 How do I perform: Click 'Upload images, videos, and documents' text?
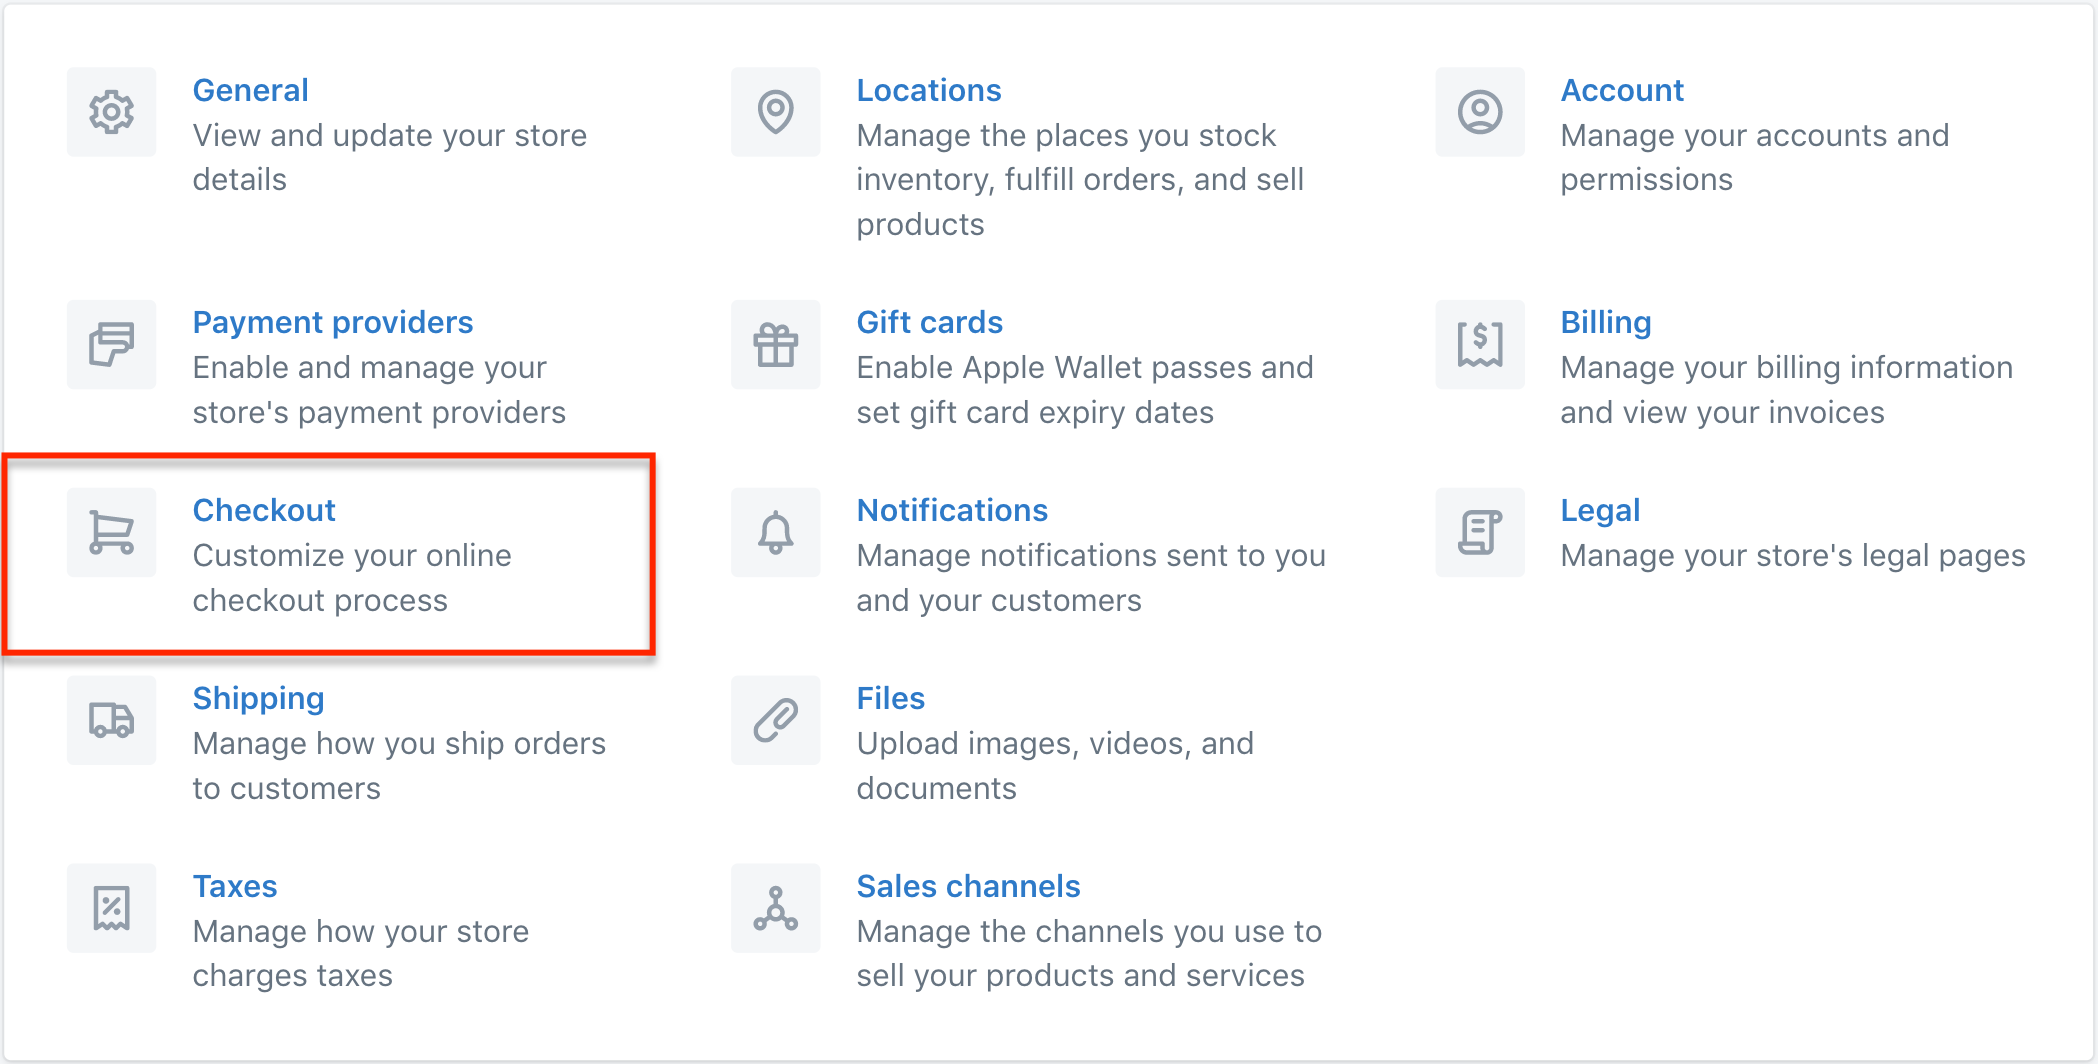pyautogui.click(x=1054, y=766)
